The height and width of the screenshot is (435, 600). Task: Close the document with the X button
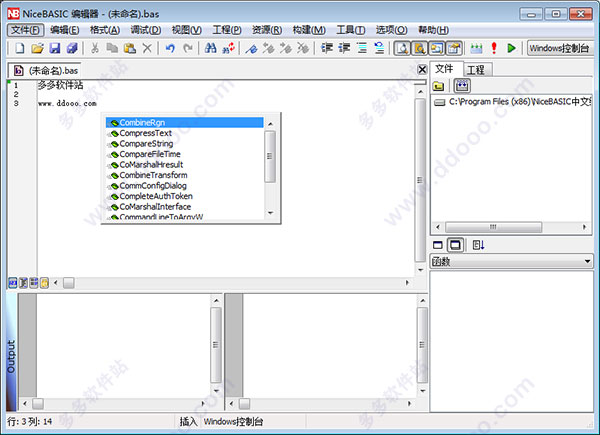422,70
